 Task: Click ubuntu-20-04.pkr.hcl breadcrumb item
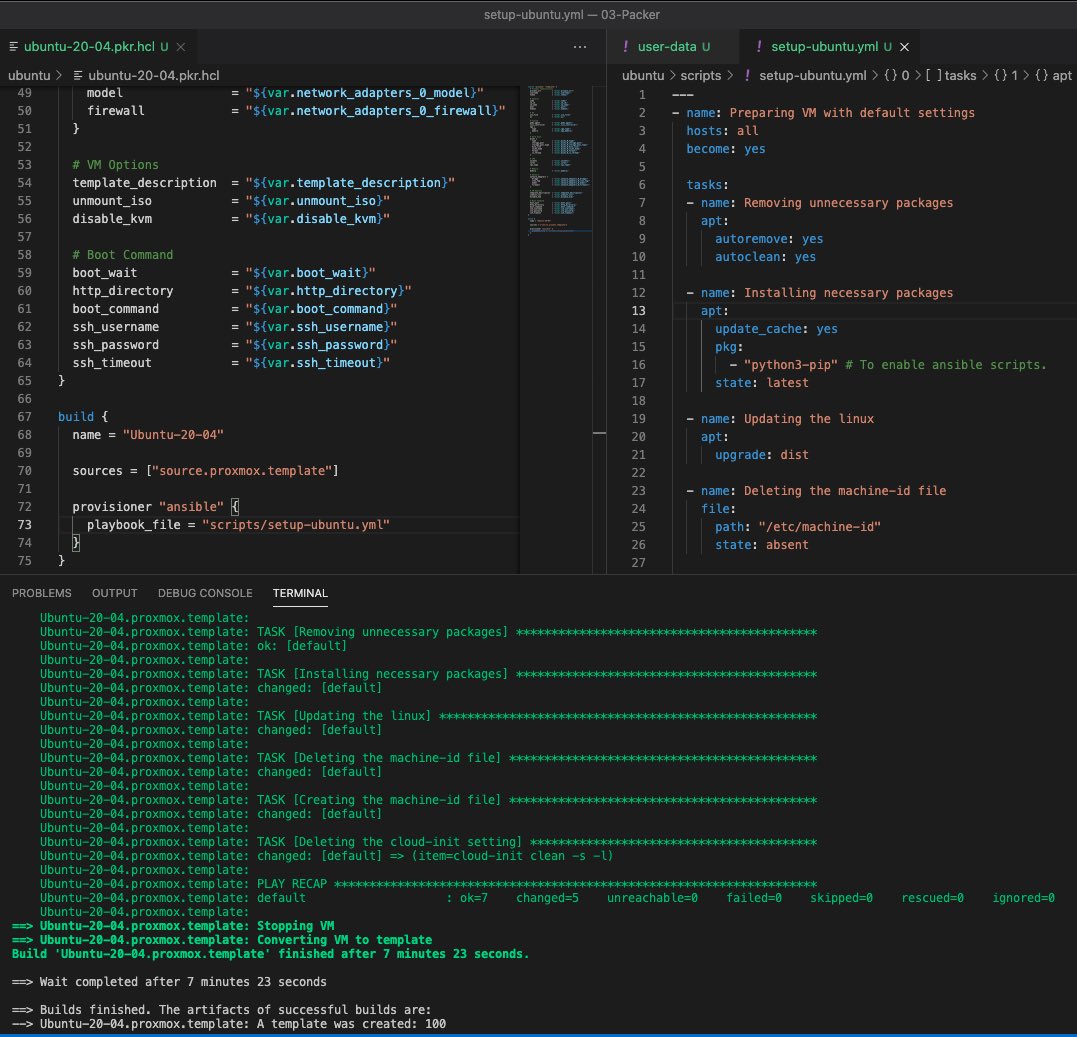146,76
